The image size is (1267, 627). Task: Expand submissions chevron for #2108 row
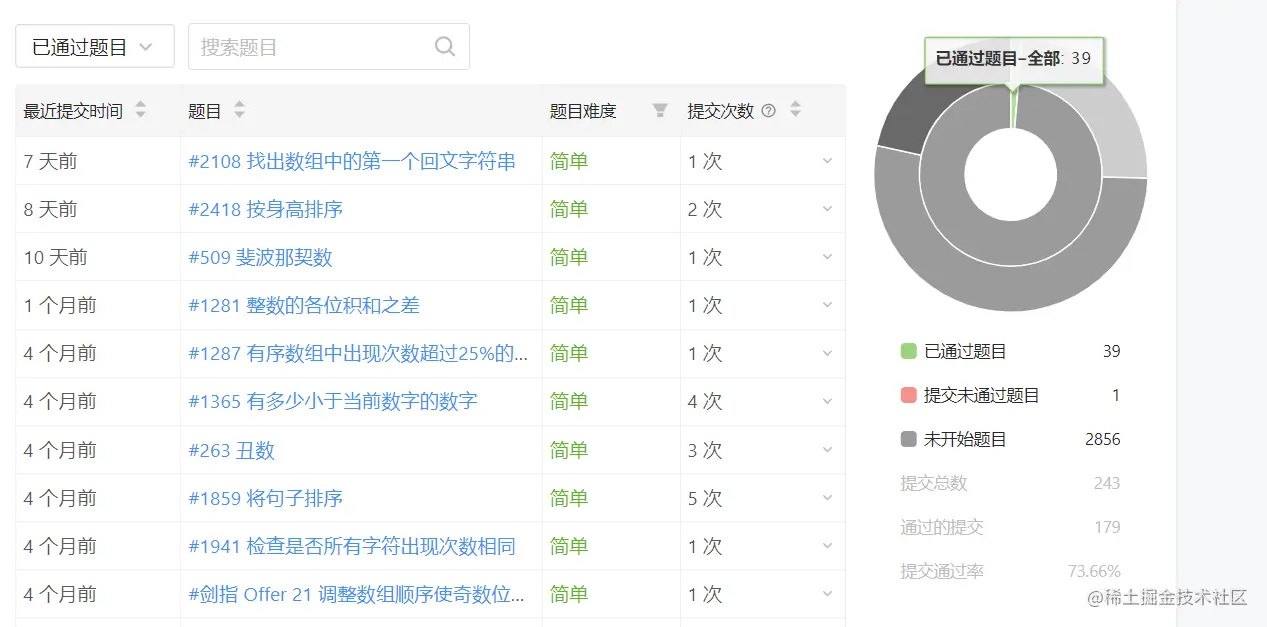pos(827,161)
